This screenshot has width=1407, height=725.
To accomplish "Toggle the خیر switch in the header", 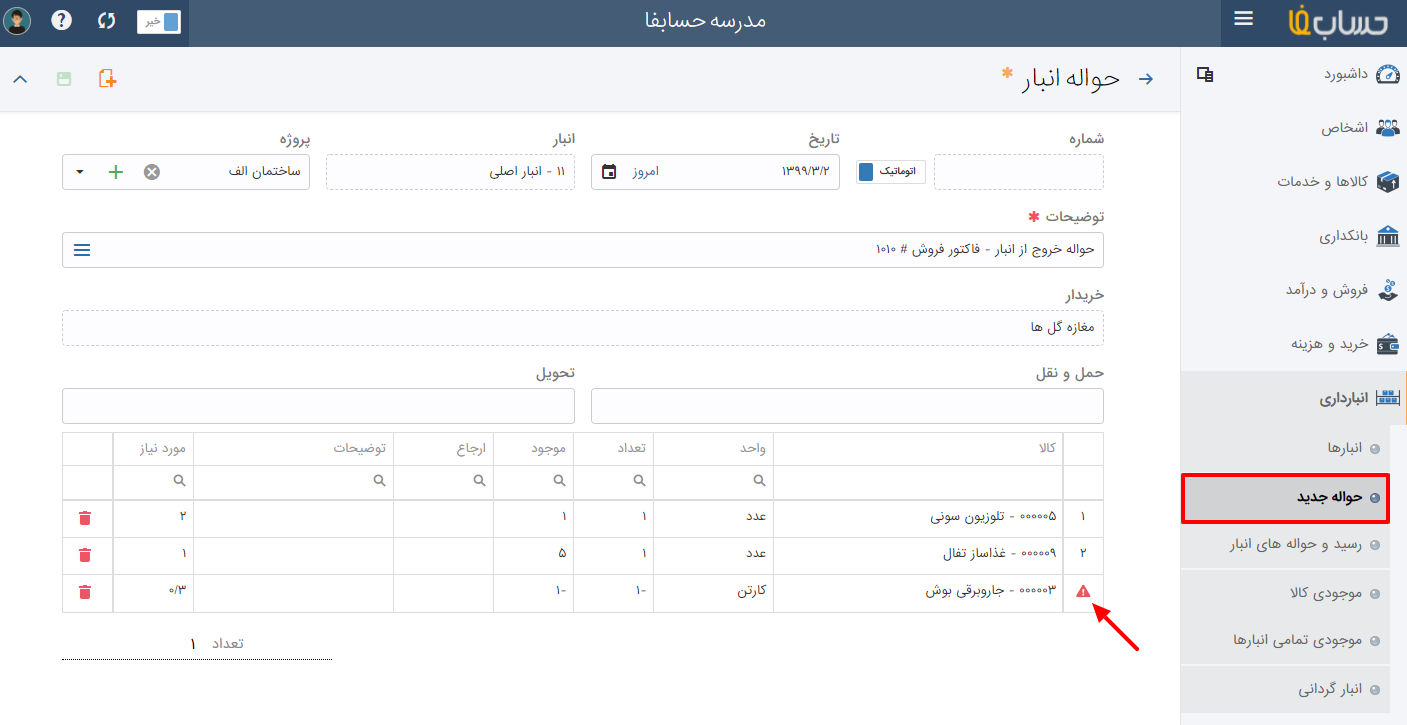I will click(x=159, y=21).
